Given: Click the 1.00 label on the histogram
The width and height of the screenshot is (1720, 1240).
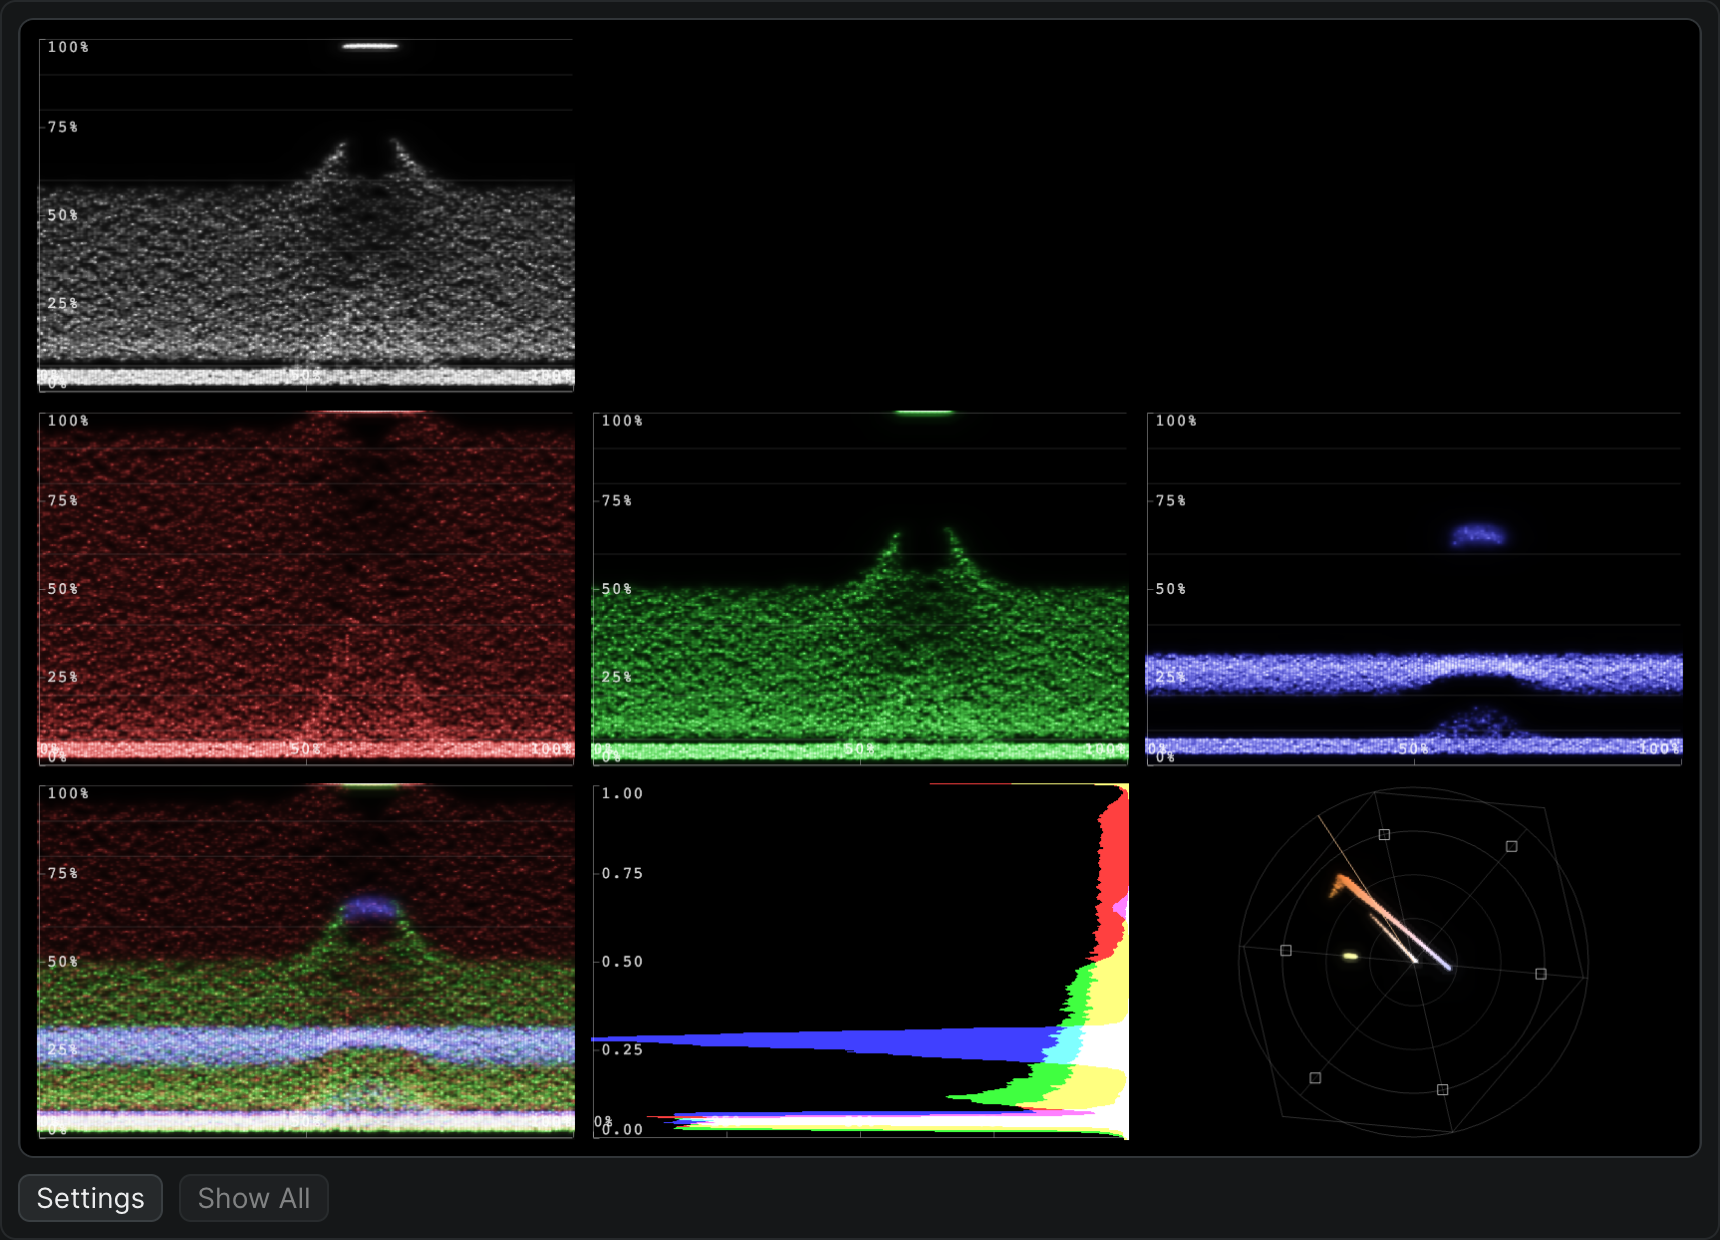Looking at the screenshot, I should click(622, 794).
